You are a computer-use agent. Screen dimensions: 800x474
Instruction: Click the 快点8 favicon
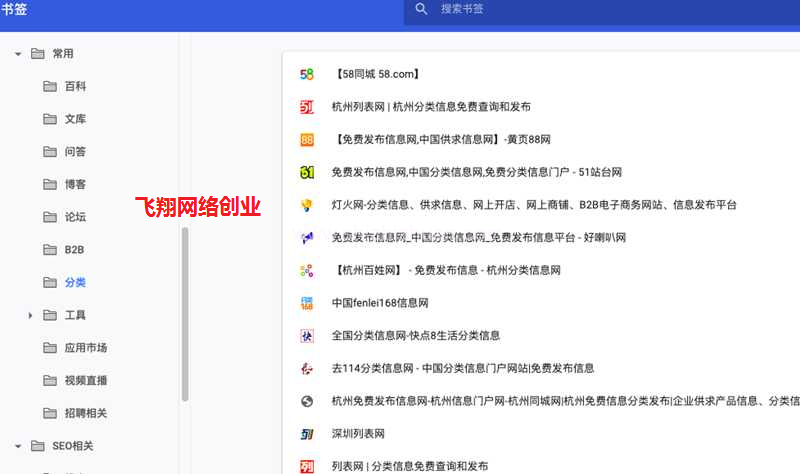point(307,336)
